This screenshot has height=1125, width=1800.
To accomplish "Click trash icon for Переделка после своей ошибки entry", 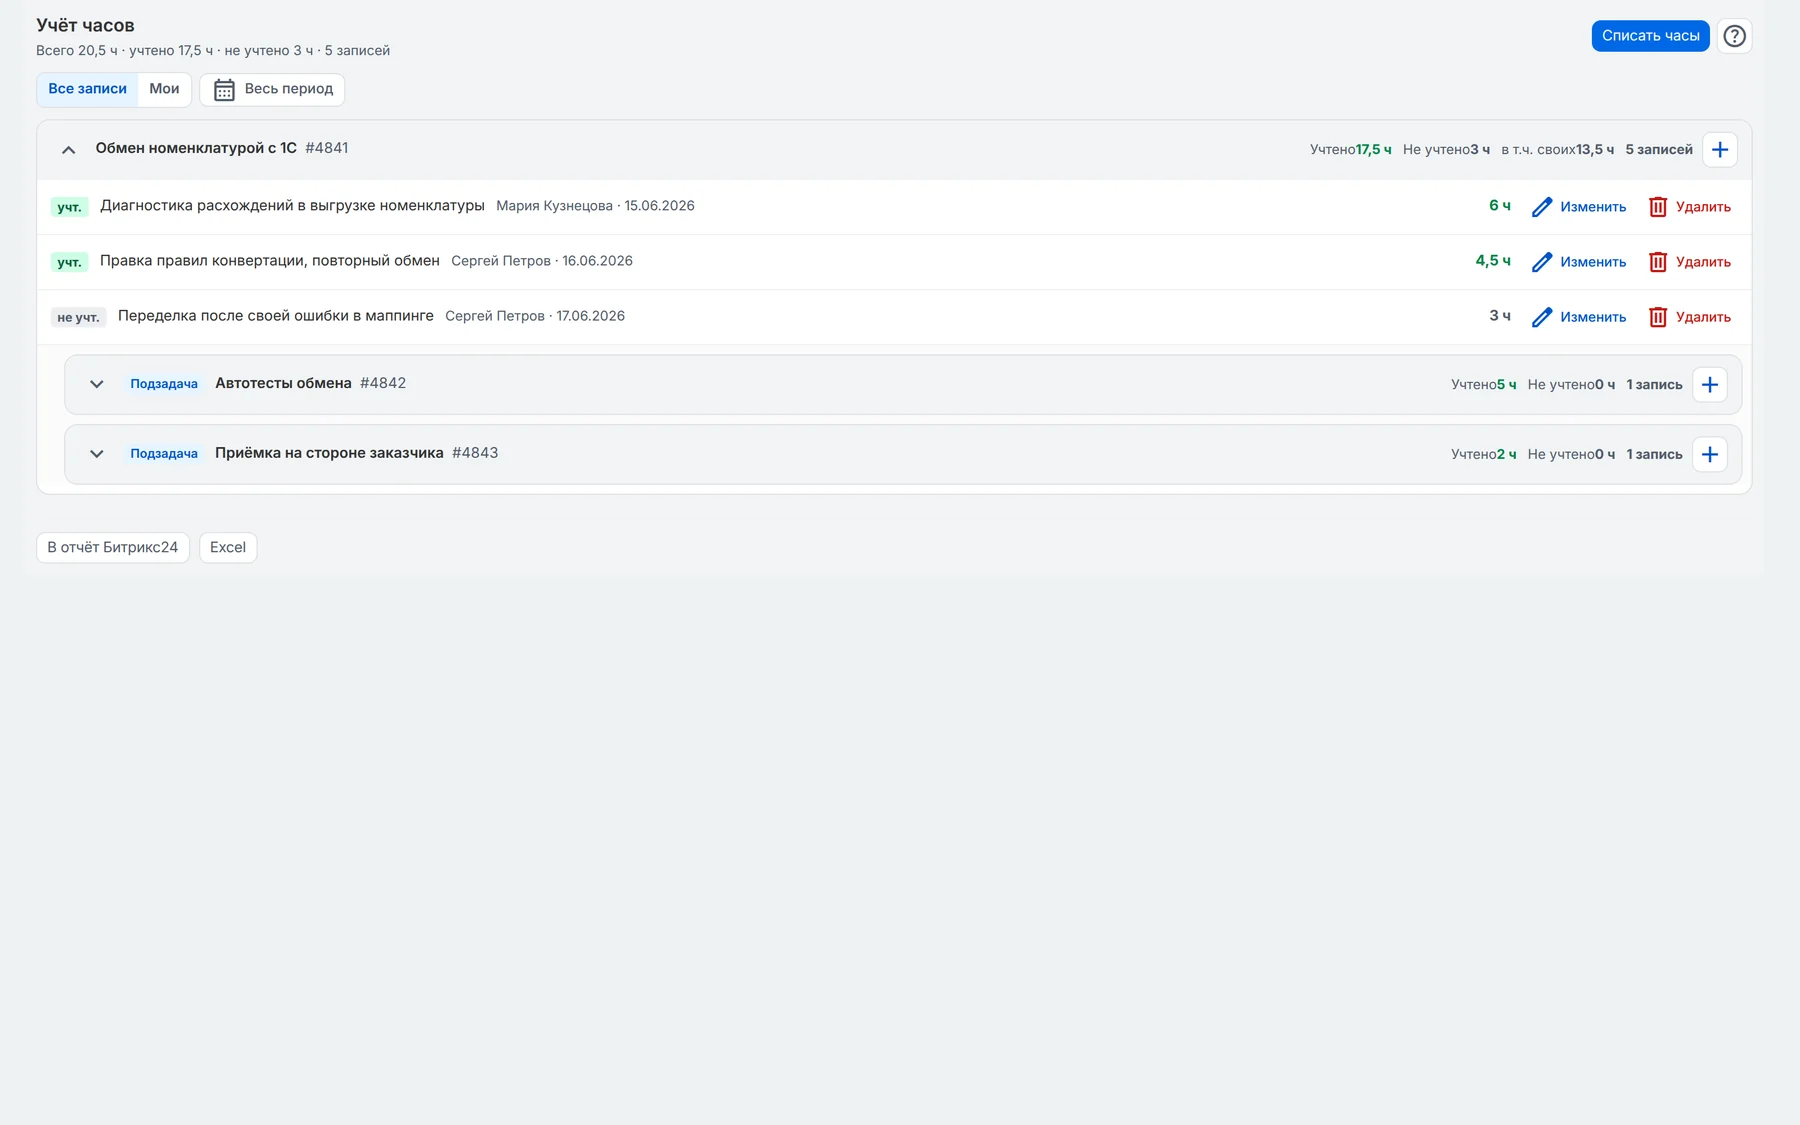I will [1657, 317].
